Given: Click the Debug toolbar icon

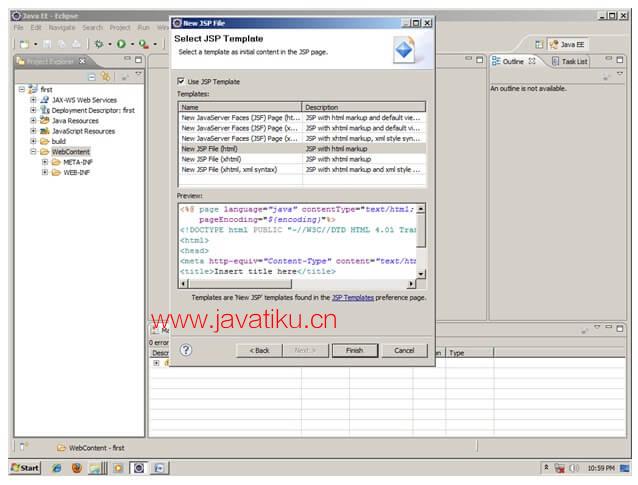Looking at the screenshot, I should 99,44.
